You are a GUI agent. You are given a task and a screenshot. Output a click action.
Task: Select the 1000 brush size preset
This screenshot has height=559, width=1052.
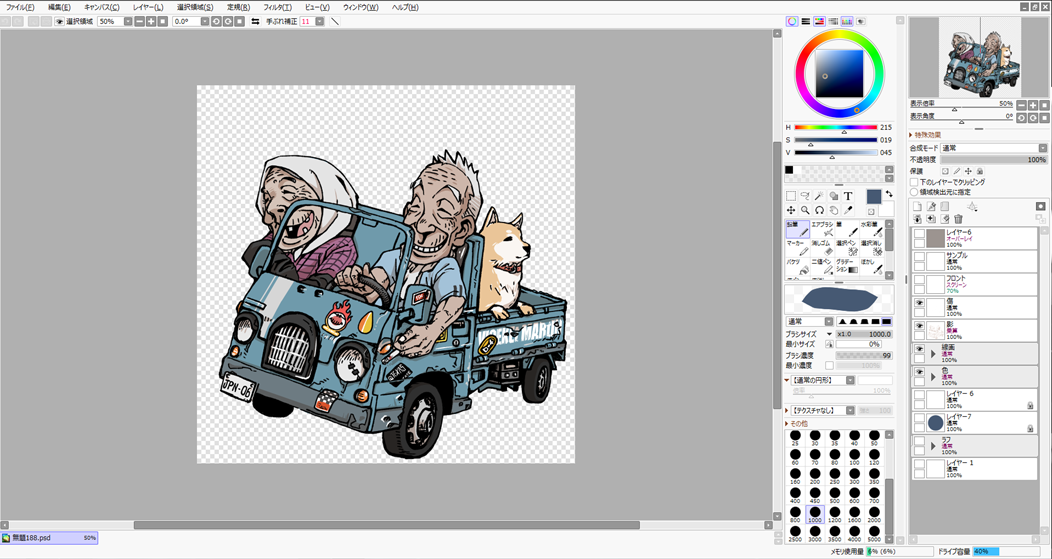[815, 515]
